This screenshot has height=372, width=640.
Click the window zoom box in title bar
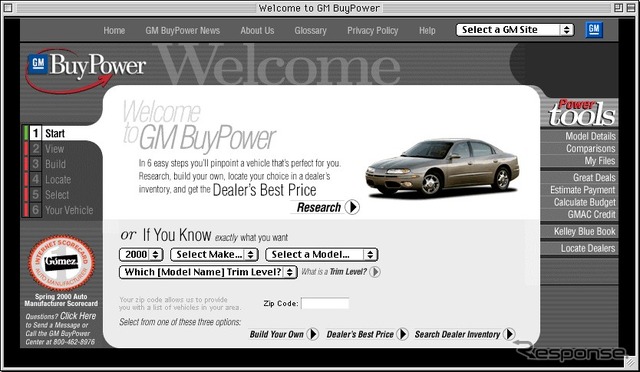coord(618,7)
